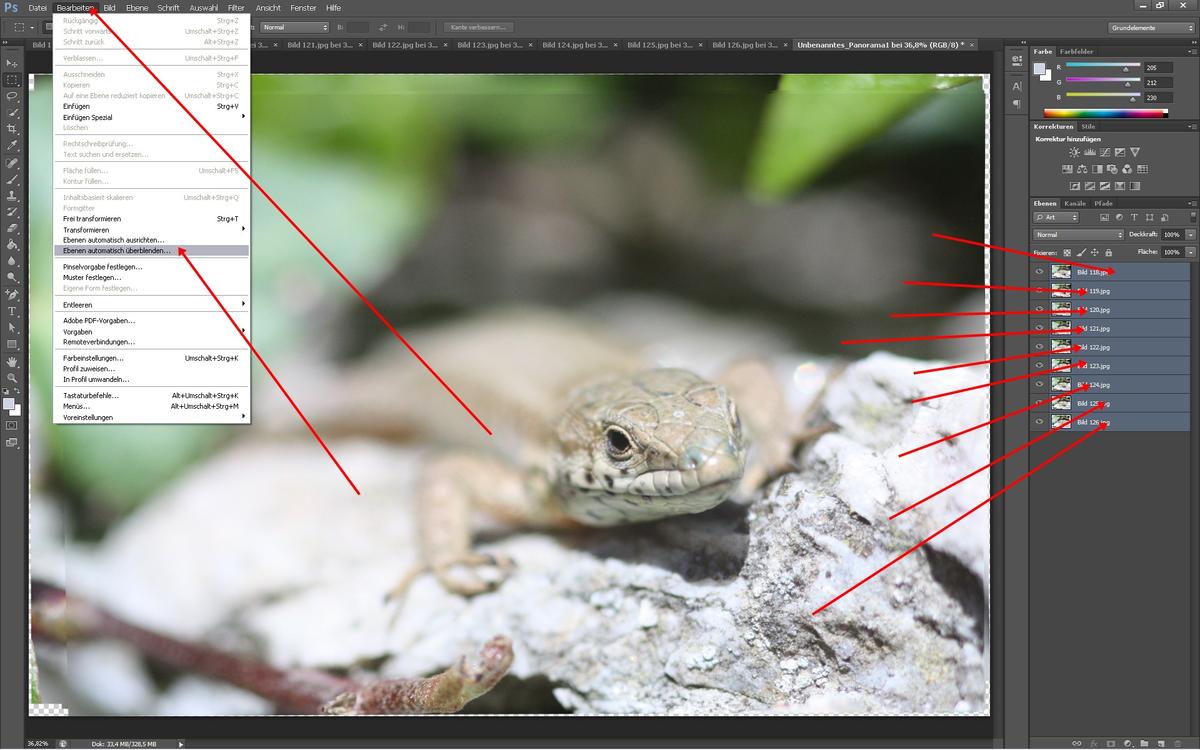The height and width of the screenshot is (750, 1200).
Task: Delete layer with trash icon
Action: click(1178, 743)
